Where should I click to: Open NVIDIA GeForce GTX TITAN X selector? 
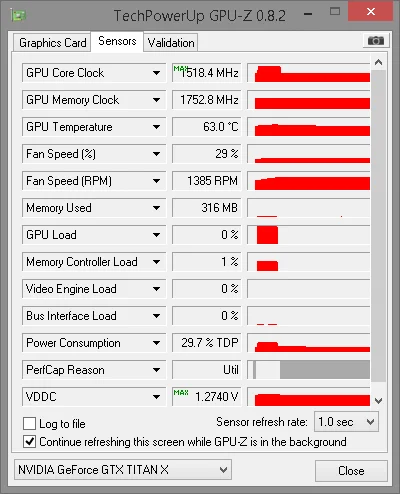[123, 470]
